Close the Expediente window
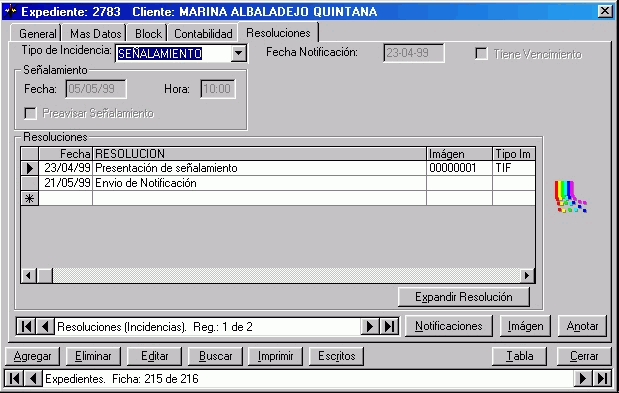This screenshot has width=619, height=393. tap(605, 11)
